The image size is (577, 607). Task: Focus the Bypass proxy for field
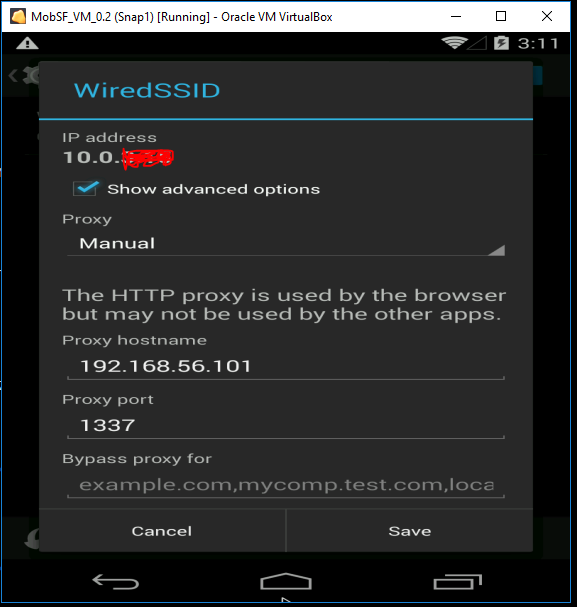(x=286, y=485)
